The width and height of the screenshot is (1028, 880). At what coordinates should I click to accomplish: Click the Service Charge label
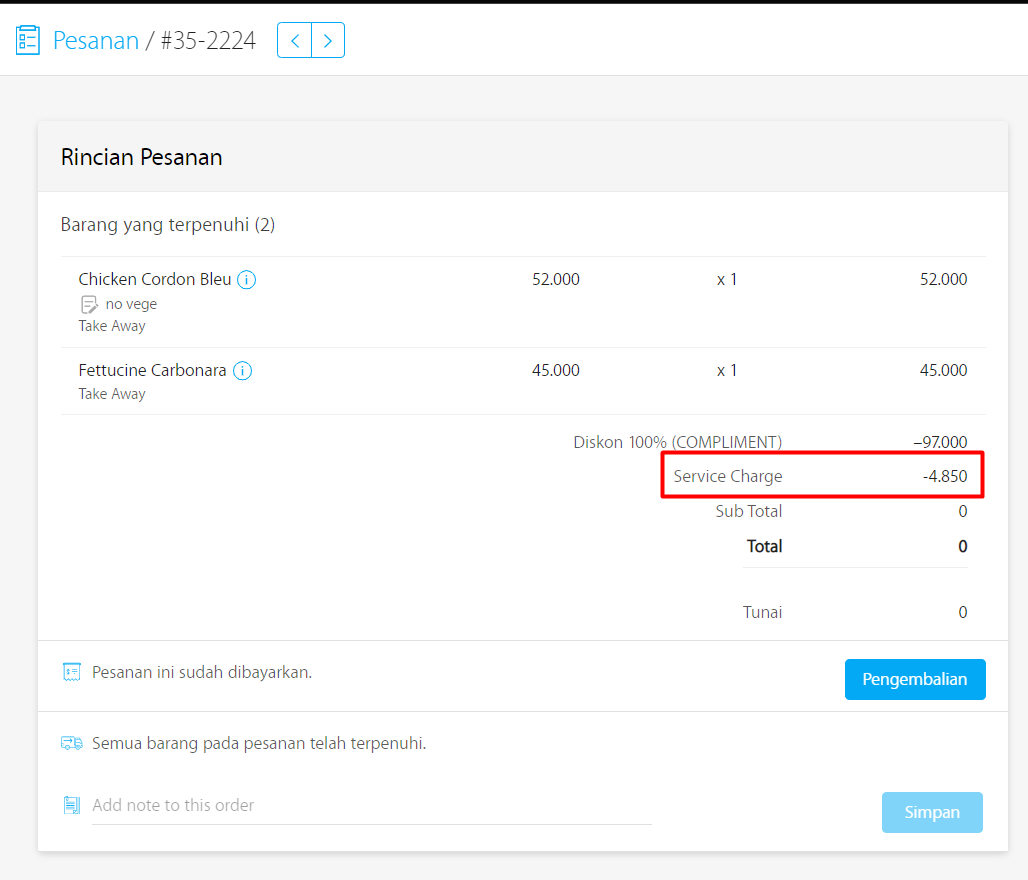pyautogui.click(x=728, y=476)
